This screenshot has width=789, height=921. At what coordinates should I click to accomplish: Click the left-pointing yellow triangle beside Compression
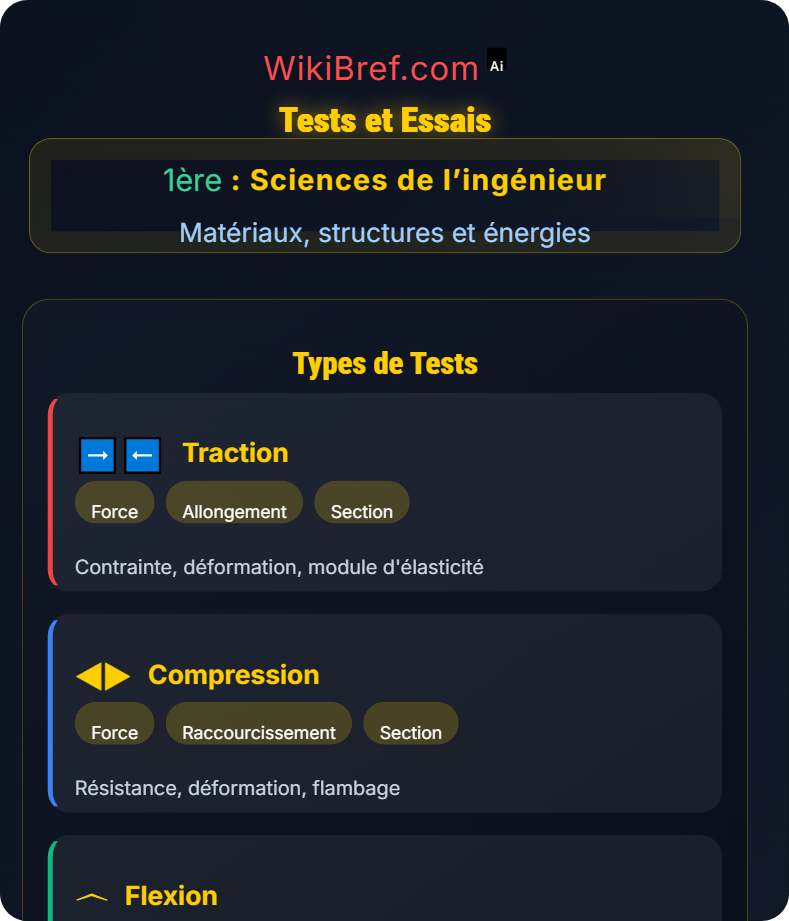tap(89, 676)
